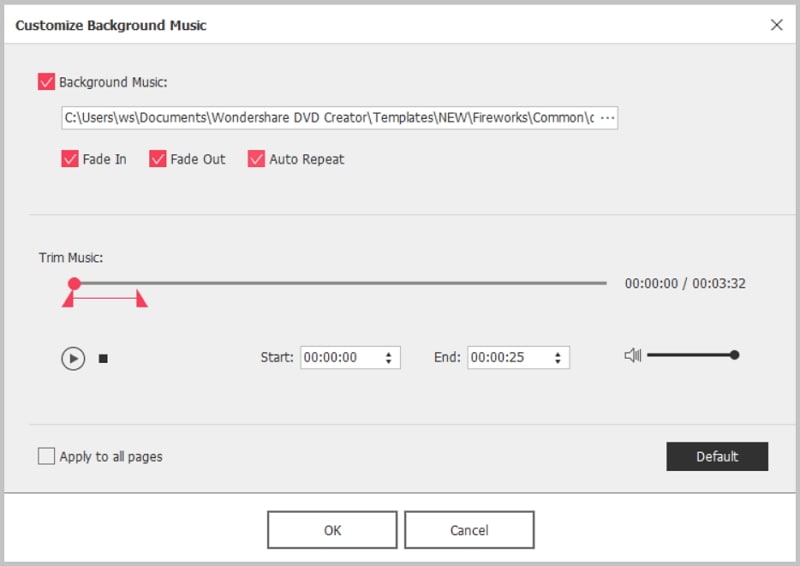The height and width of the screenshot is (566, 800).
Task: Select the right trim end marker
Action: pos(141,299)
